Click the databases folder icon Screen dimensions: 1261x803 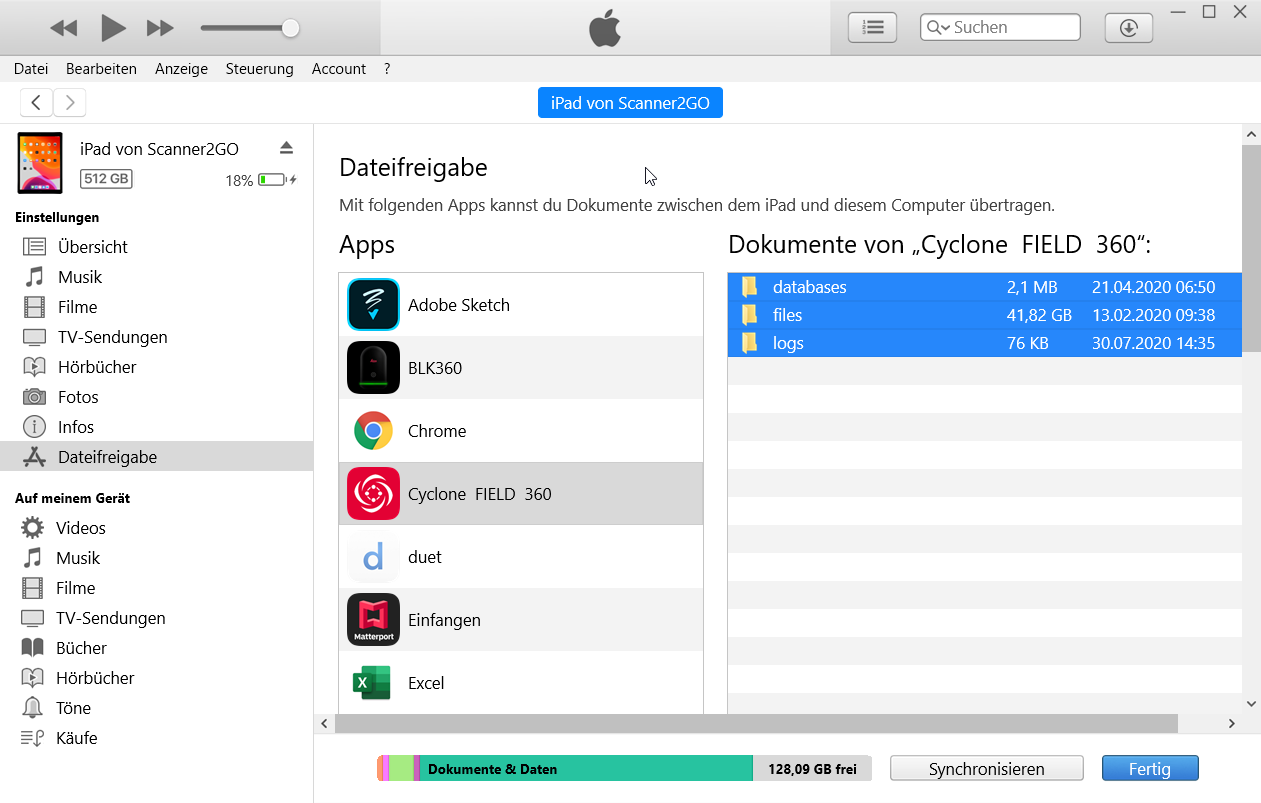(750, 287)
